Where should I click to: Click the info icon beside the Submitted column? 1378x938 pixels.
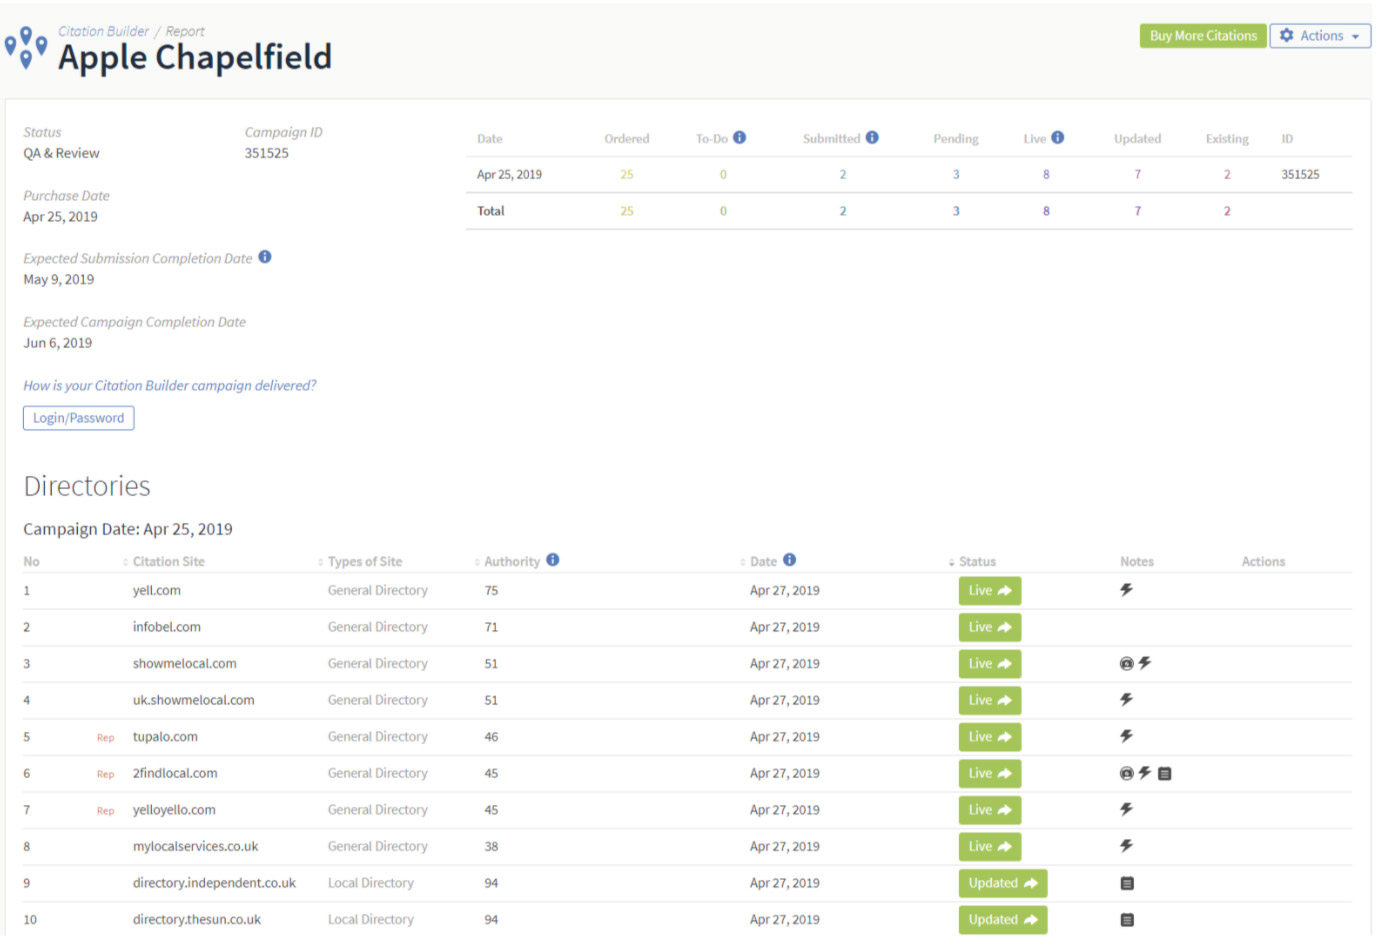(874, 137)
